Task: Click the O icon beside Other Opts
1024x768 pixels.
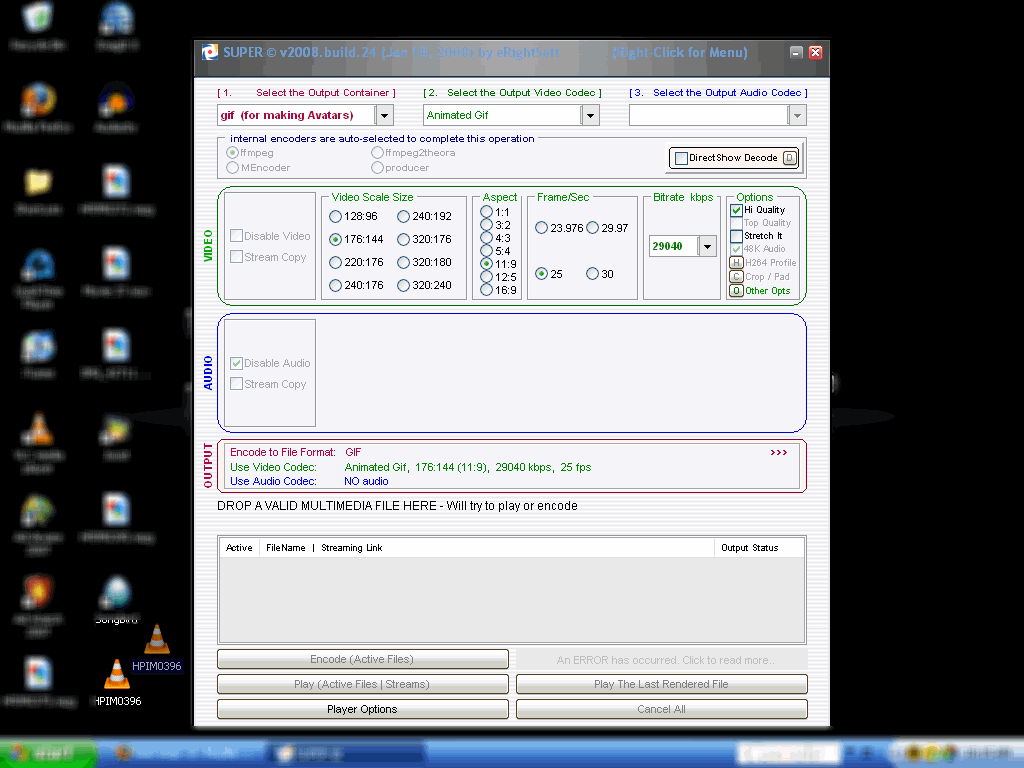Action: 736,291
